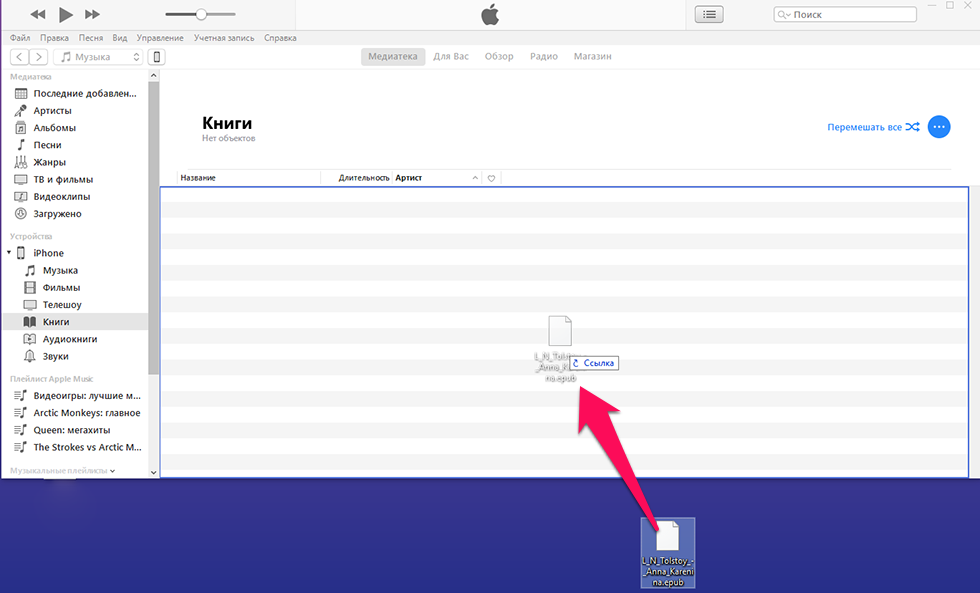Open the list view icon near search
Viewport: 980px width, 593px height.
(x=709, y=14)
